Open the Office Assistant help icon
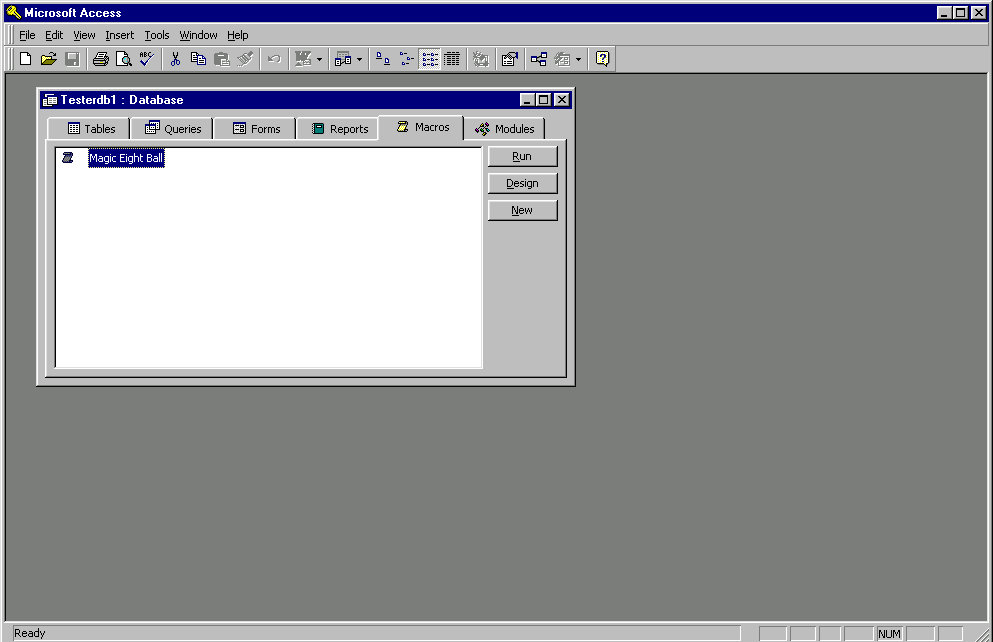 coord(602,59)
